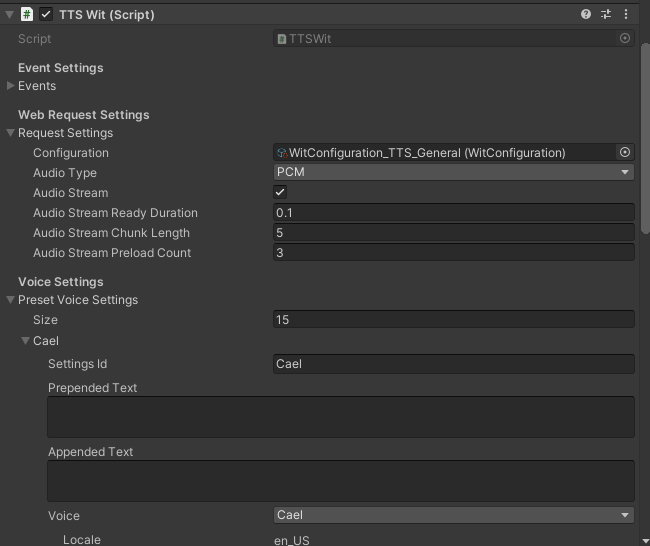Collapse the Request Settings foldout

click(11, 133)
